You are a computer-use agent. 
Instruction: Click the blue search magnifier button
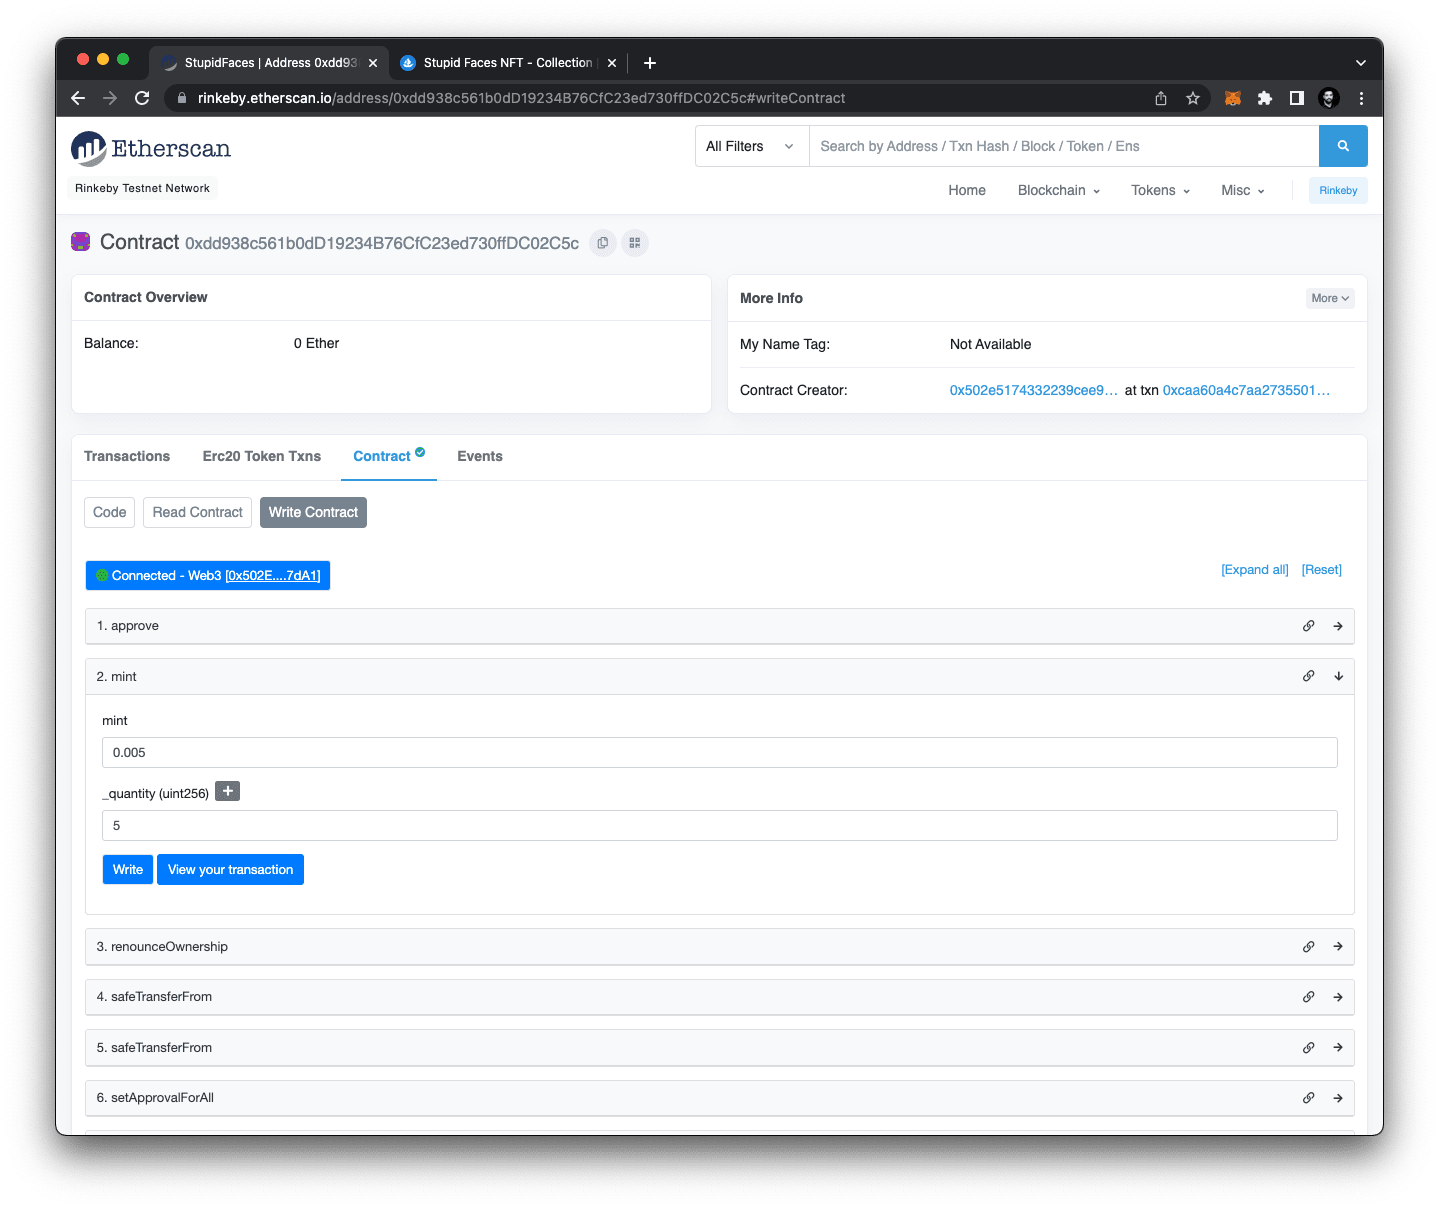click(x=1343, y=146)
